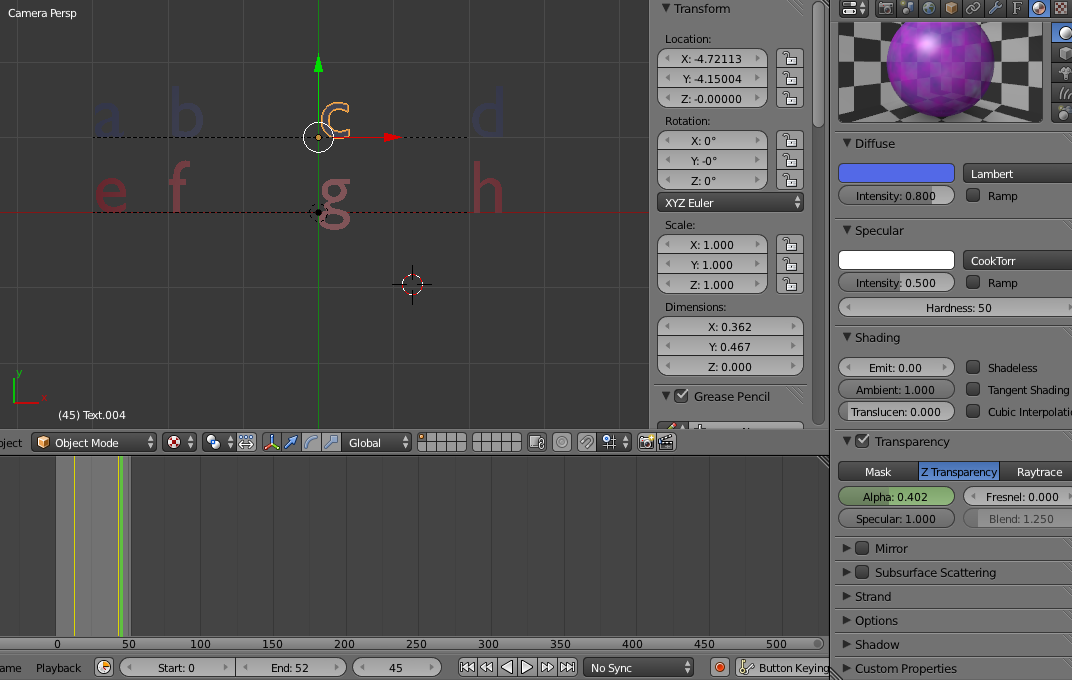Screen dimensions: 1072x680
Task: Open the Scene properties tab icon
Action: 907,8
